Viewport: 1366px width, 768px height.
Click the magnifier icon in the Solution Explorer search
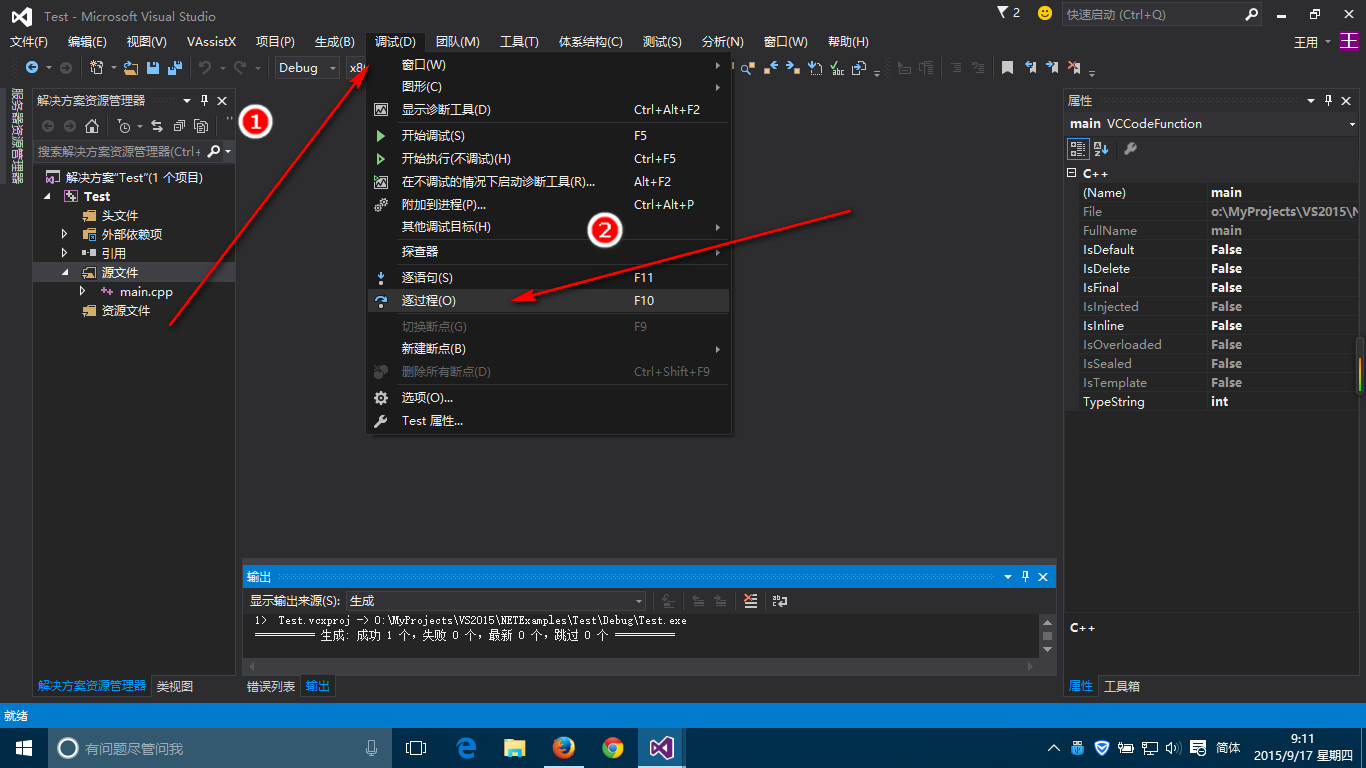213,151
